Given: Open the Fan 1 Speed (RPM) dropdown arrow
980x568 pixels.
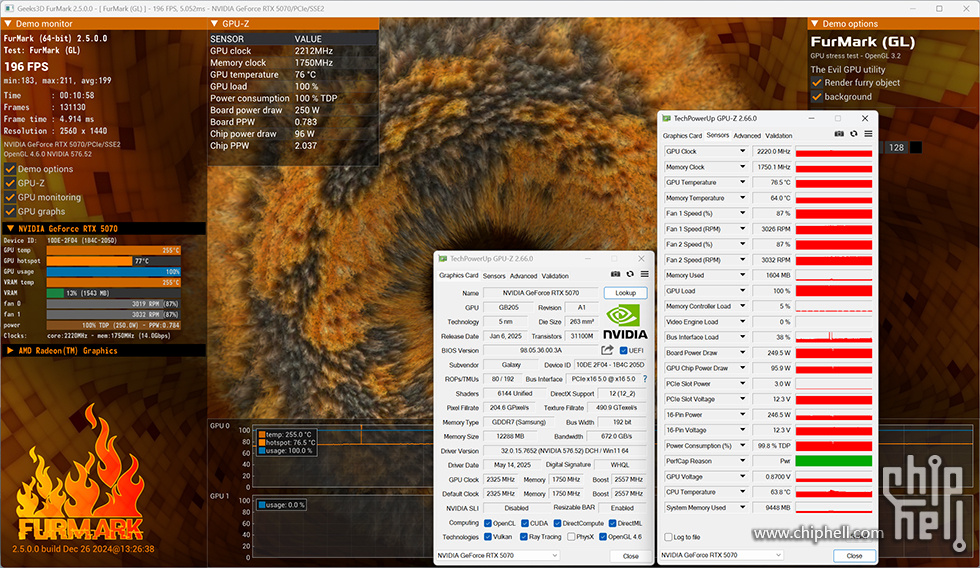Looking at the screenshot, I should pyautogui.click(x=742, y=229).
